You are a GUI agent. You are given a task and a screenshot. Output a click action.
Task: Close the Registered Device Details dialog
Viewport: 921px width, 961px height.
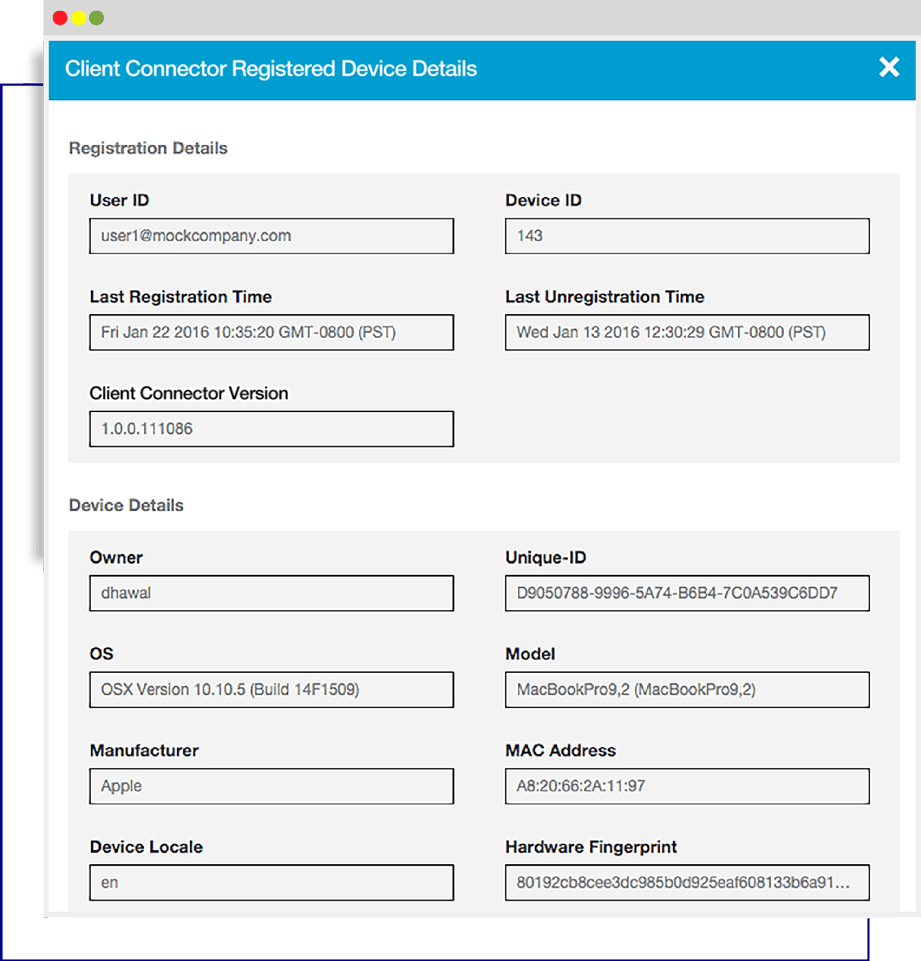click(x=888, y=68)
